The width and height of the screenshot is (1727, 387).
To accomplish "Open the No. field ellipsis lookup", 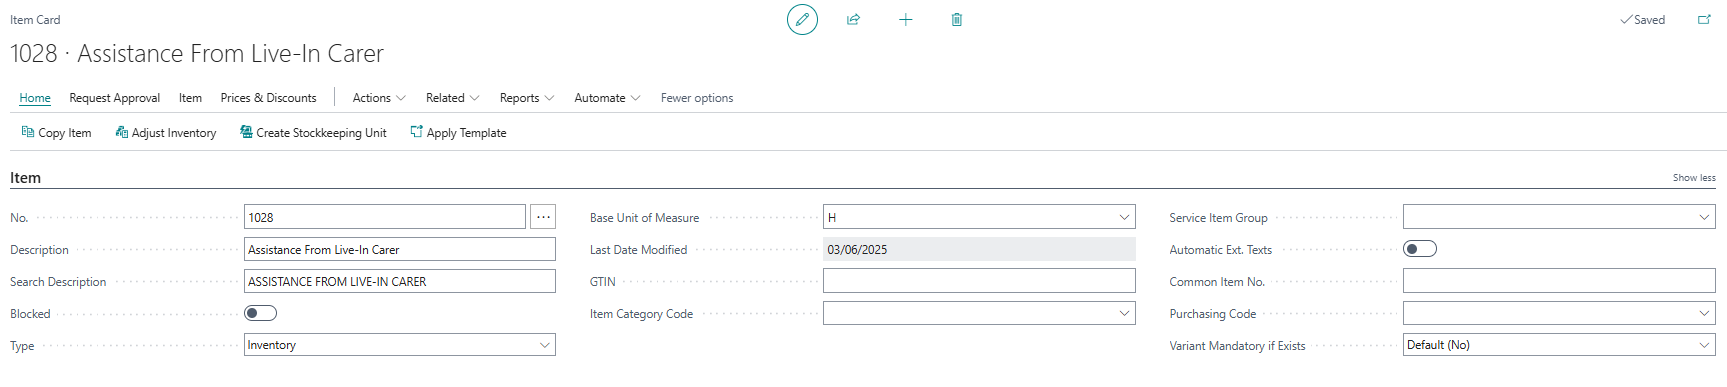I will (543, 217).
